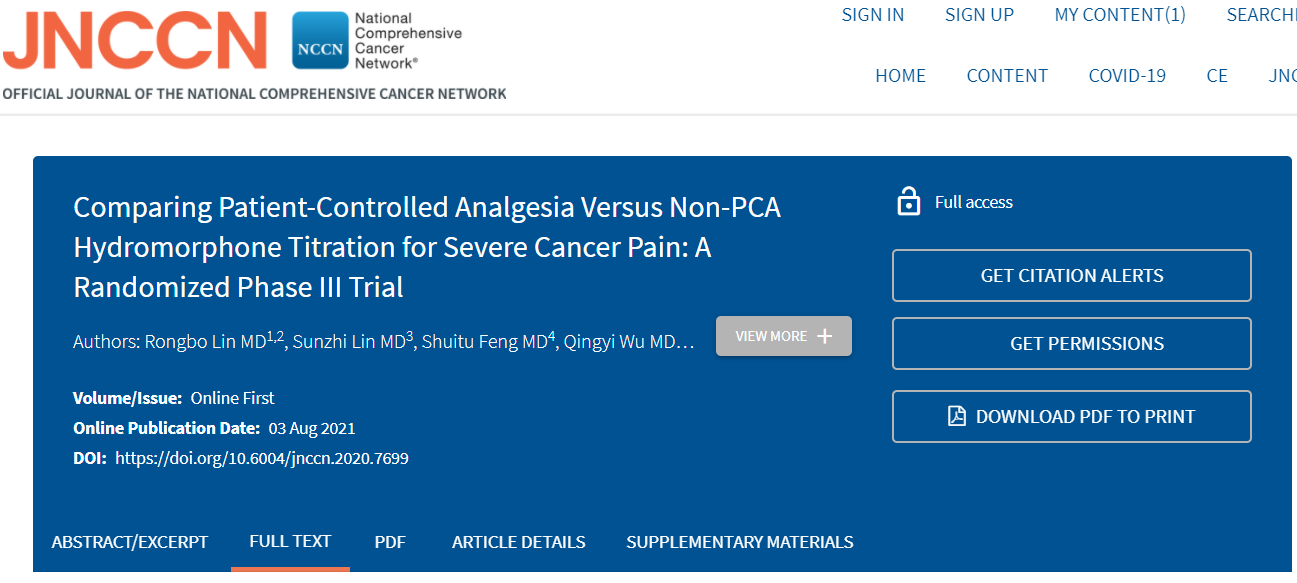Screen dimensions: 1297x583
Task: Click the Sign Up link
Action: coord(979,14)
